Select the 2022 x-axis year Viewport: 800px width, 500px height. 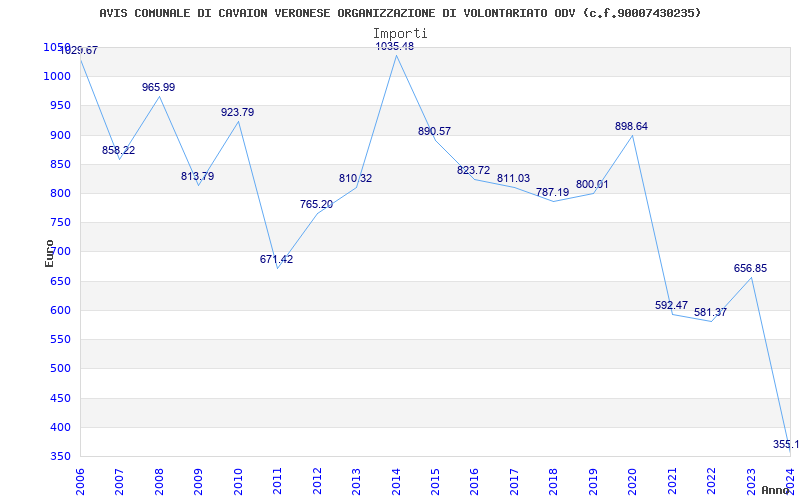click(x=711, y=481)
